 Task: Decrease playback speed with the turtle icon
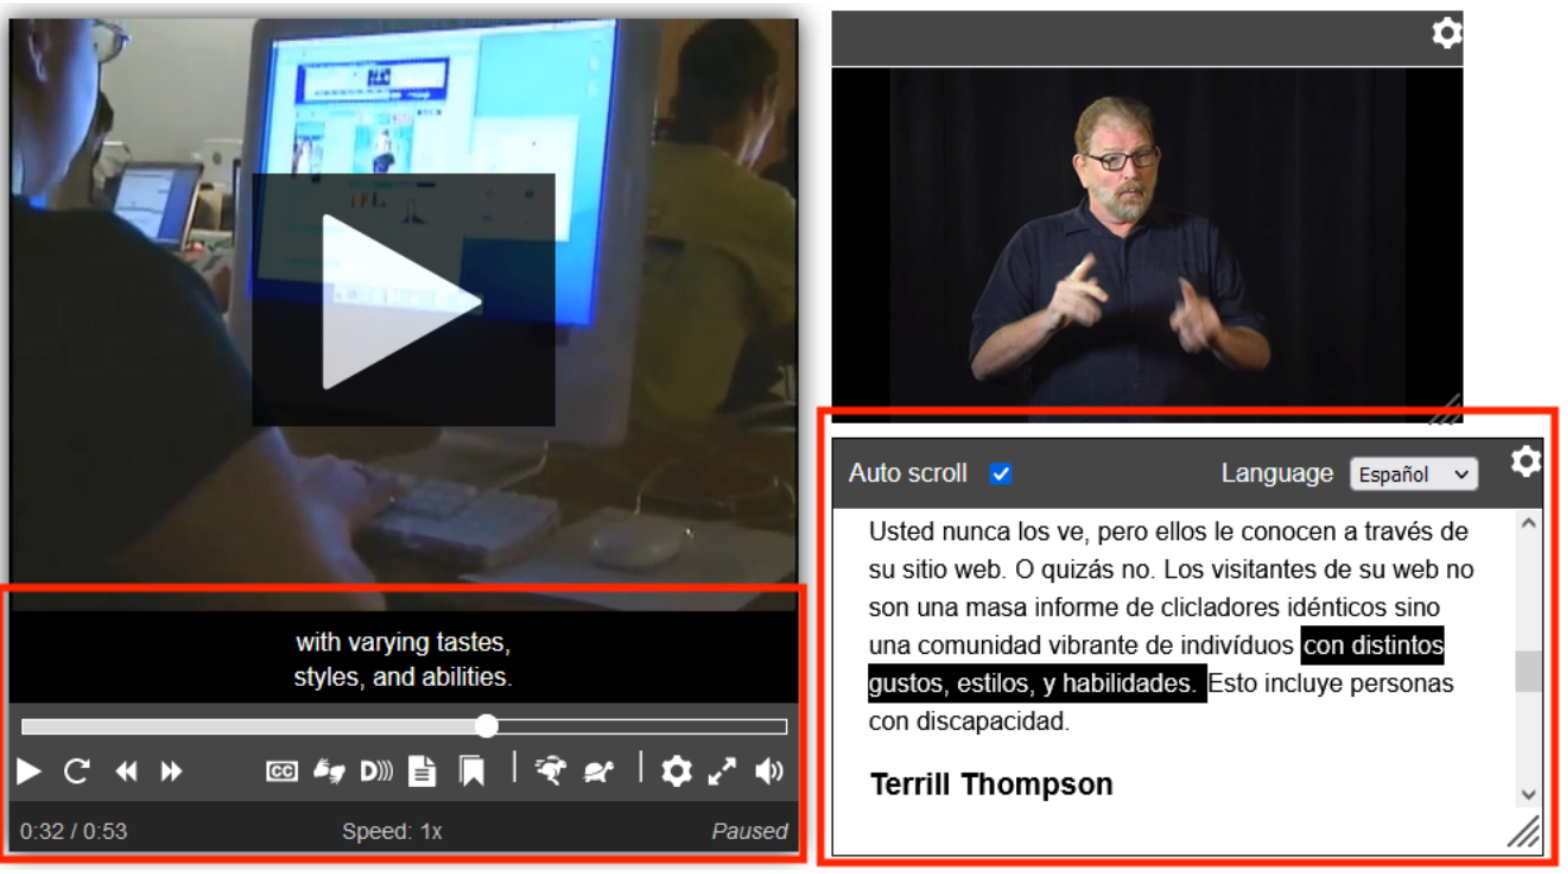pos(598,771)
